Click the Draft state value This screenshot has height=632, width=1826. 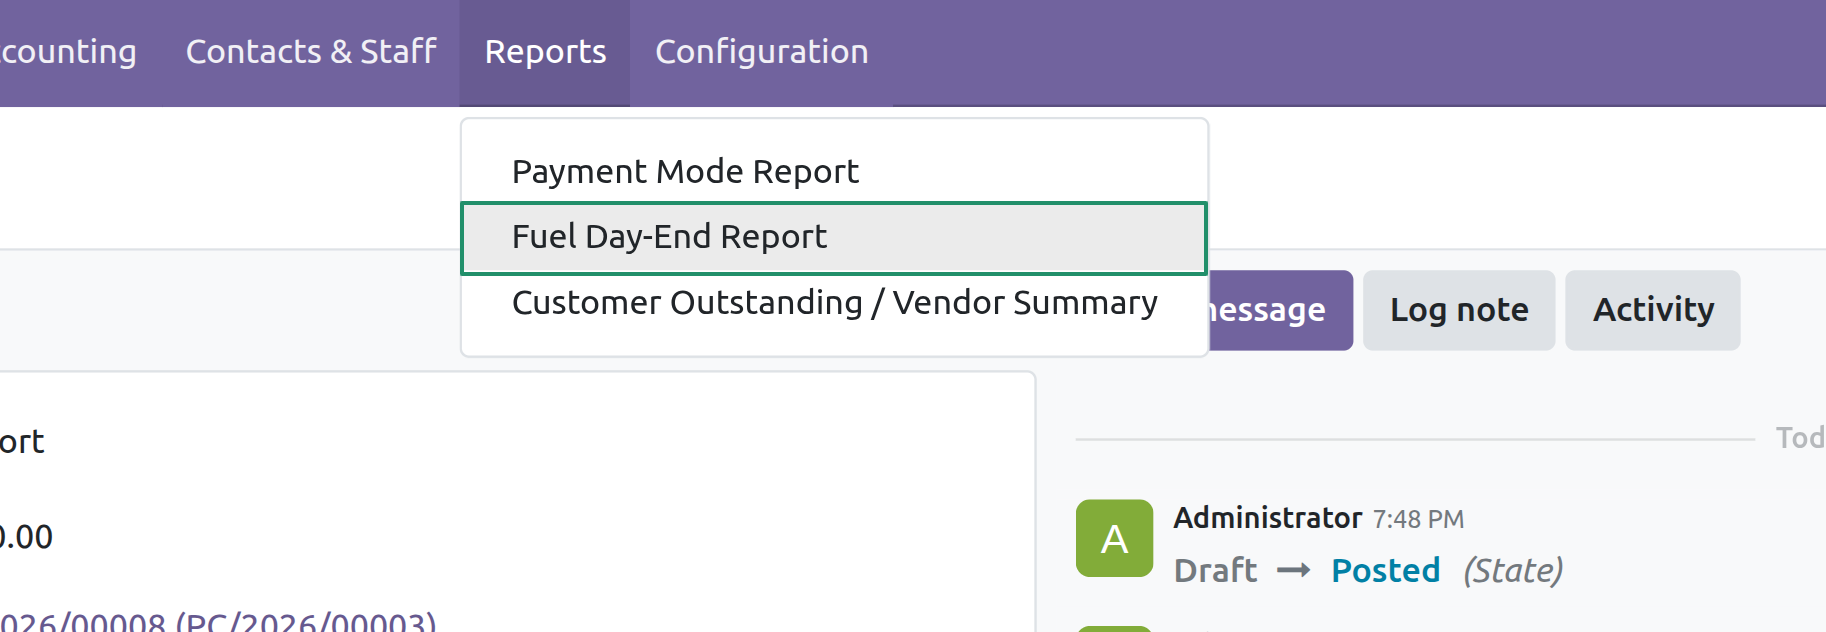coord(1215,570)
